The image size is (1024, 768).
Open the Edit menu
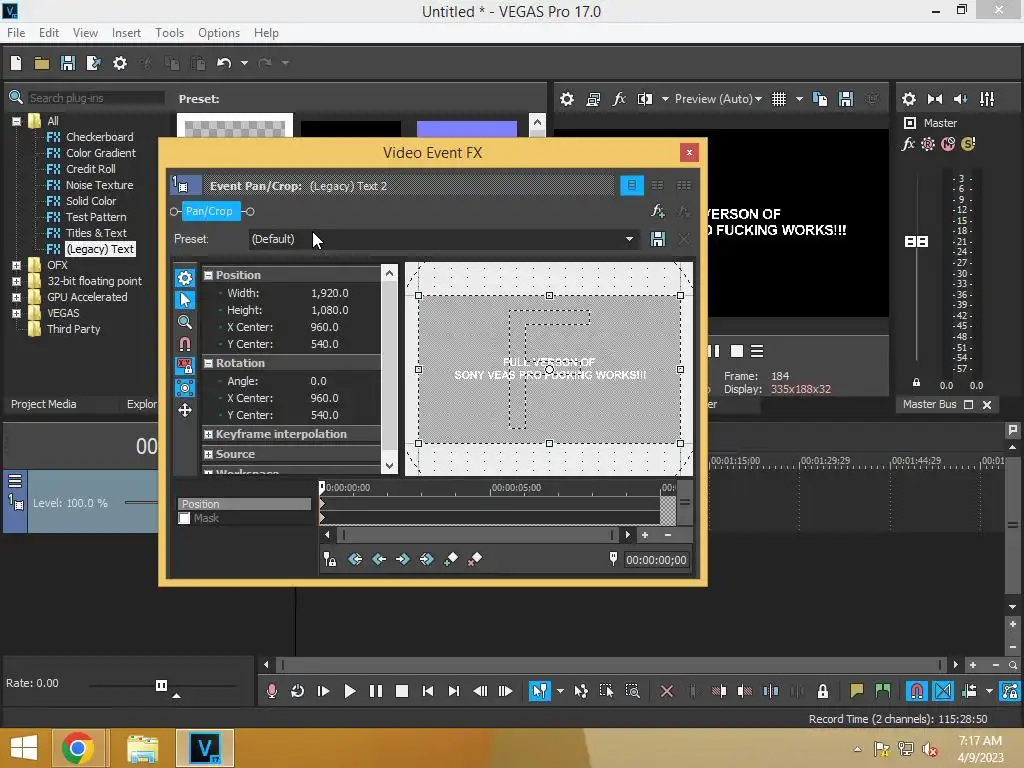tap(49, 33)
